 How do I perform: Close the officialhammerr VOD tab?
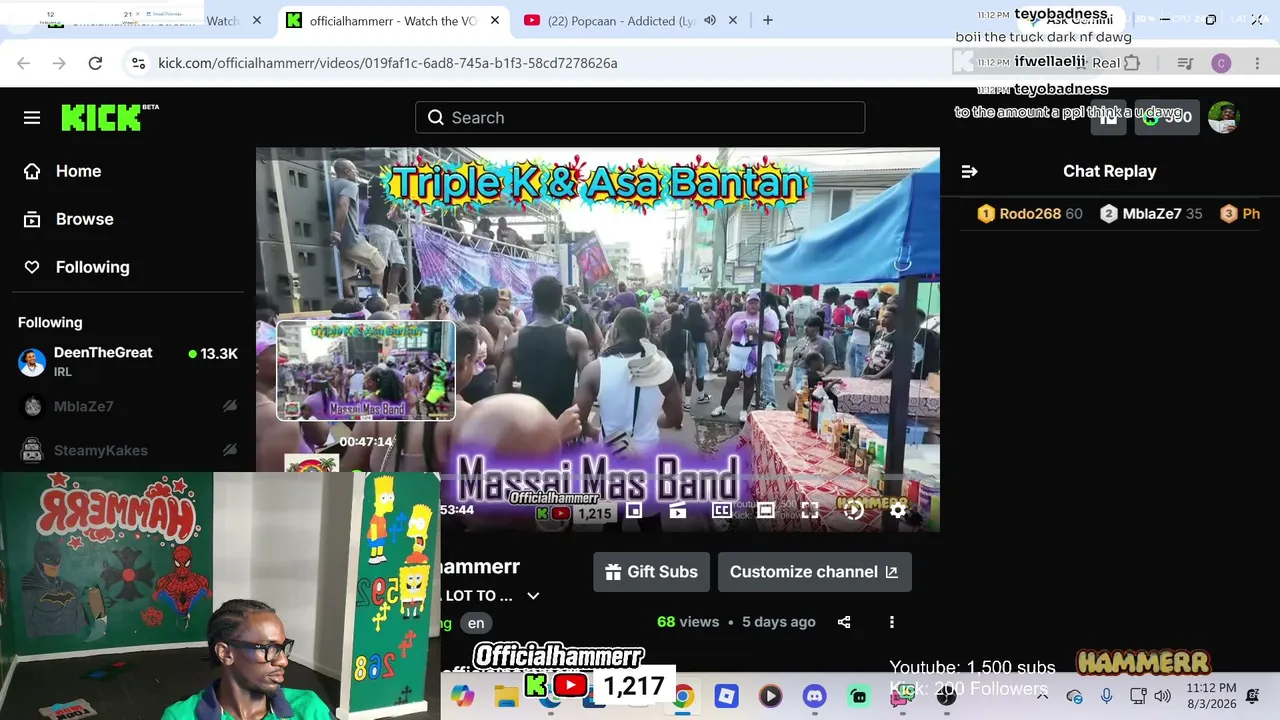pyautogui.click(x=494, y=20)
